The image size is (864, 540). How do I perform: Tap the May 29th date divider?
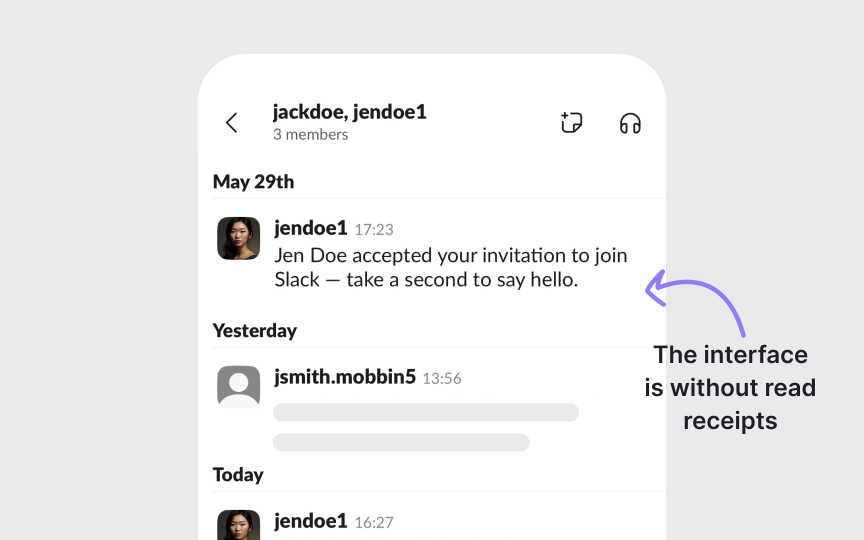click(x=254, y=182)
